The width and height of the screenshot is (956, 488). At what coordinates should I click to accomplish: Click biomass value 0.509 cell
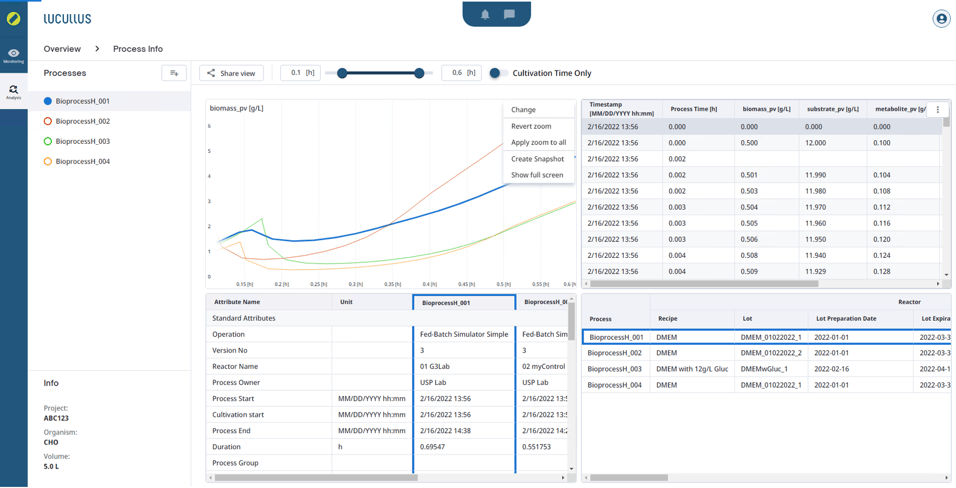tap(766, 271)
